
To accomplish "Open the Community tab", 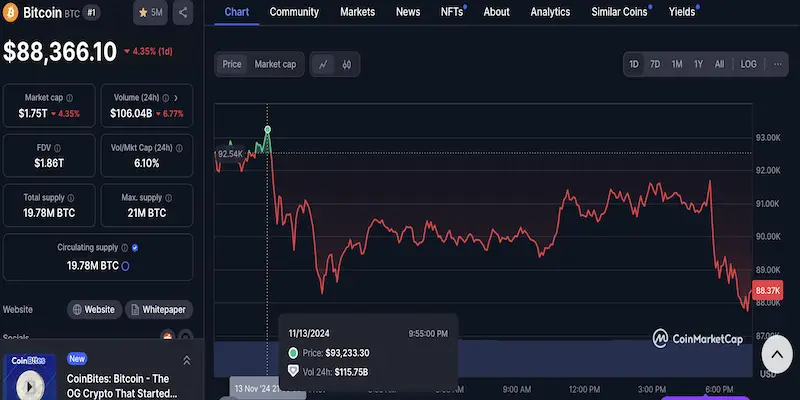I will click(294, 12).
